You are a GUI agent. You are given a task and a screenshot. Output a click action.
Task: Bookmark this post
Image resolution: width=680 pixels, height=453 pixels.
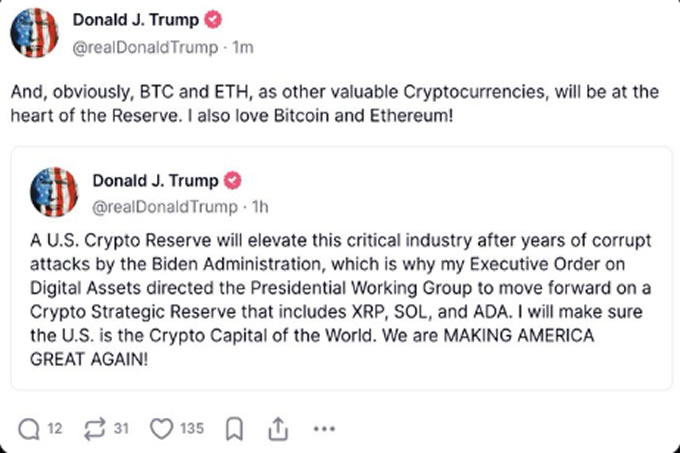click(x=234, y=429)
